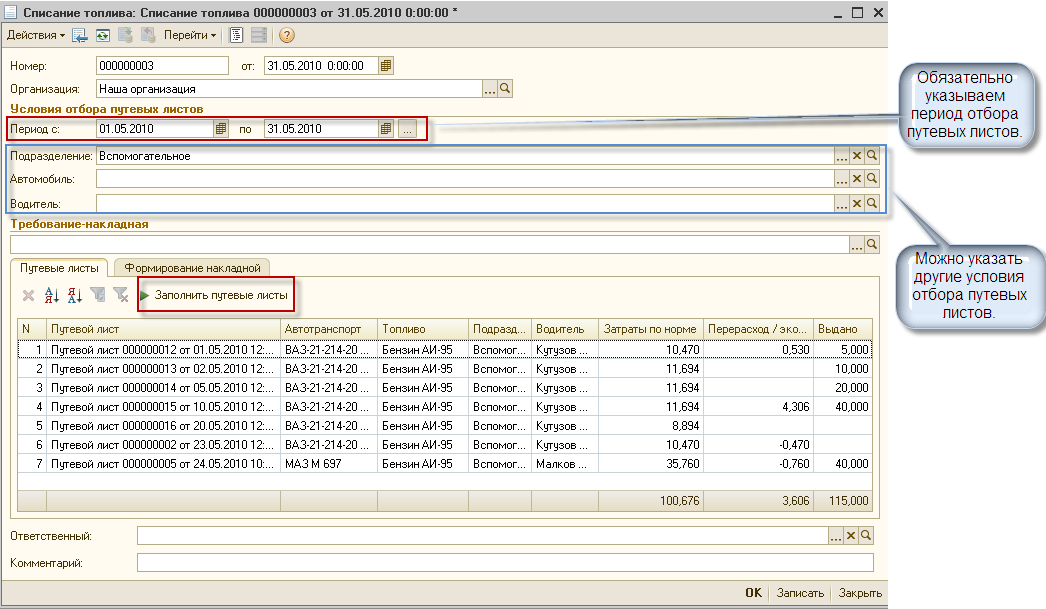This screenshot has height=609, width=1046.
Task: Open calendar for 'Период с' start date
Action: point(221,129)
